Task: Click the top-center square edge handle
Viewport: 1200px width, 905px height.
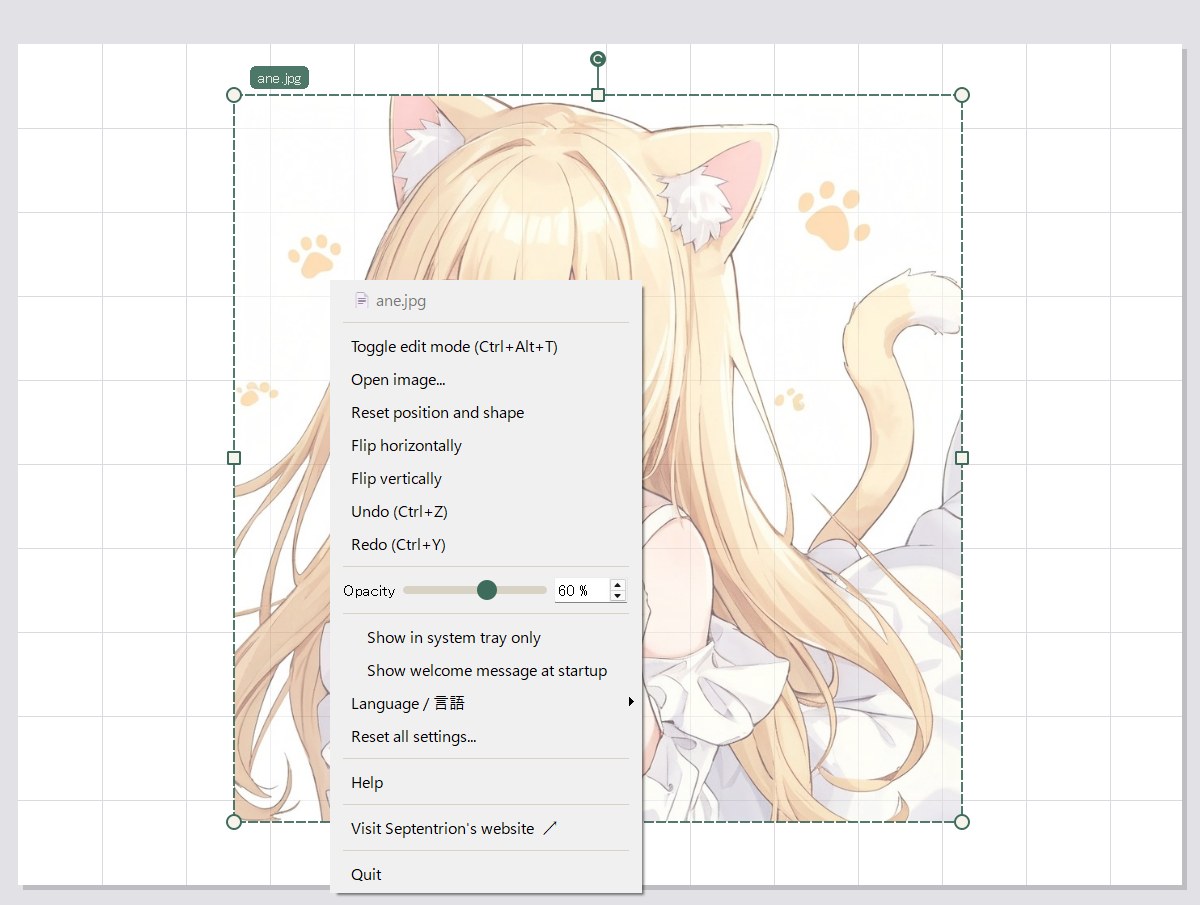Action: pos(598,95)
